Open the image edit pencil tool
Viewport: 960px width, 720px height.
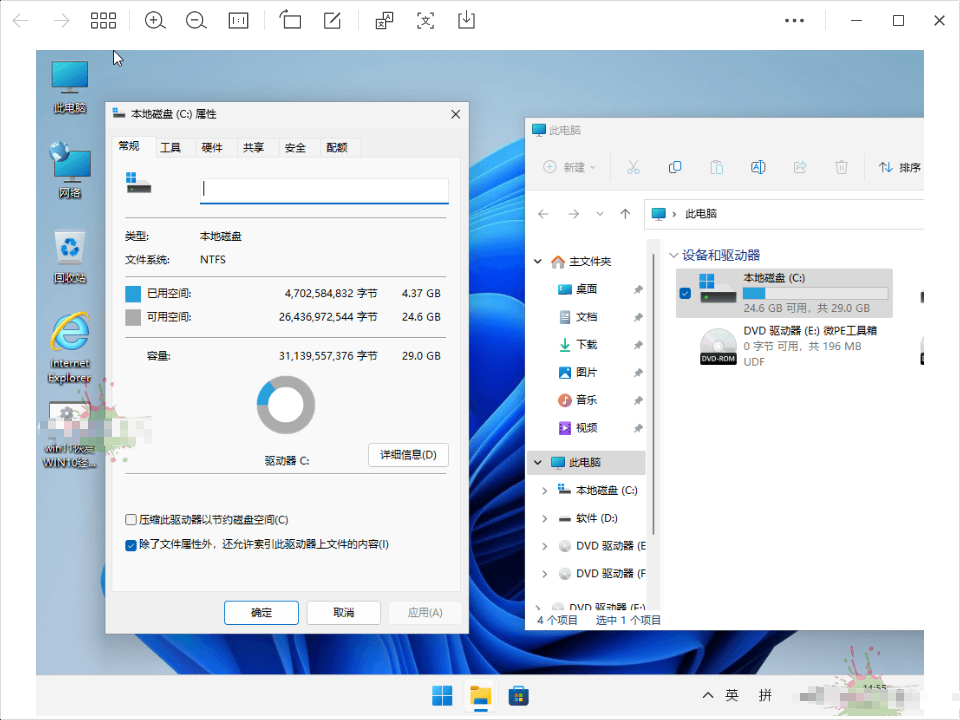pyautogui.click(x=332, y=20)
